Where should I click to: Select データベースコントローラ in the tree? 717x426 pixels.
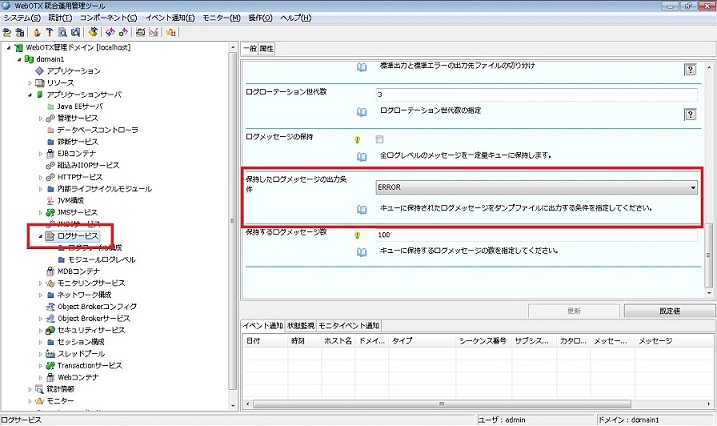[97, 130]
